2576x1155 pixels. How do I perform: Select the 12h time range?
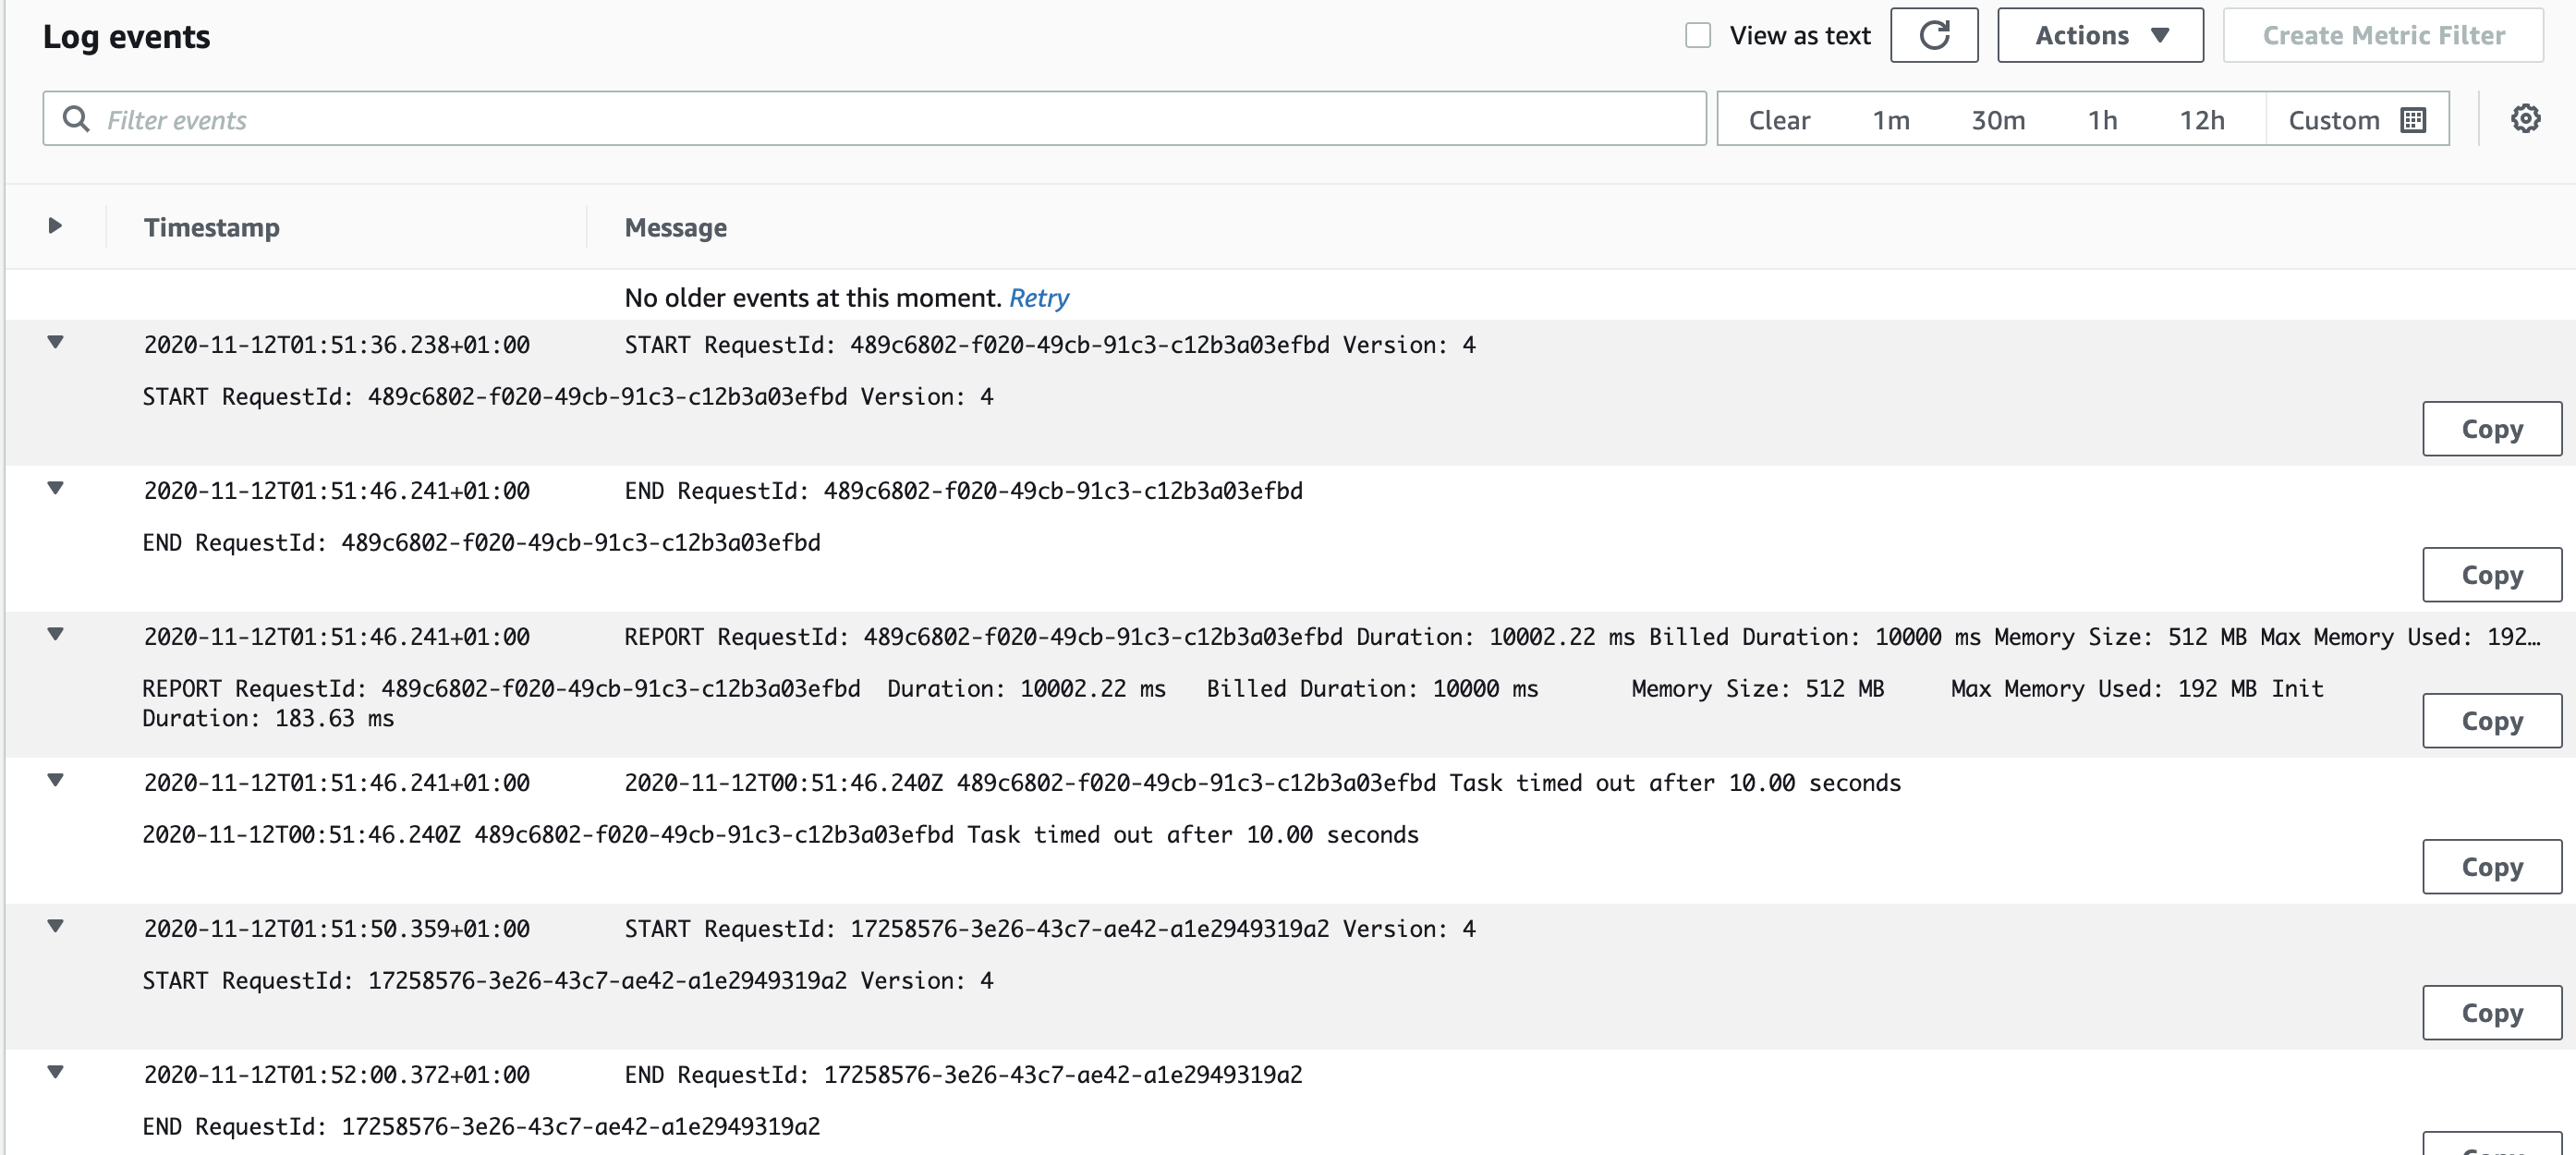click(2202, 119)
